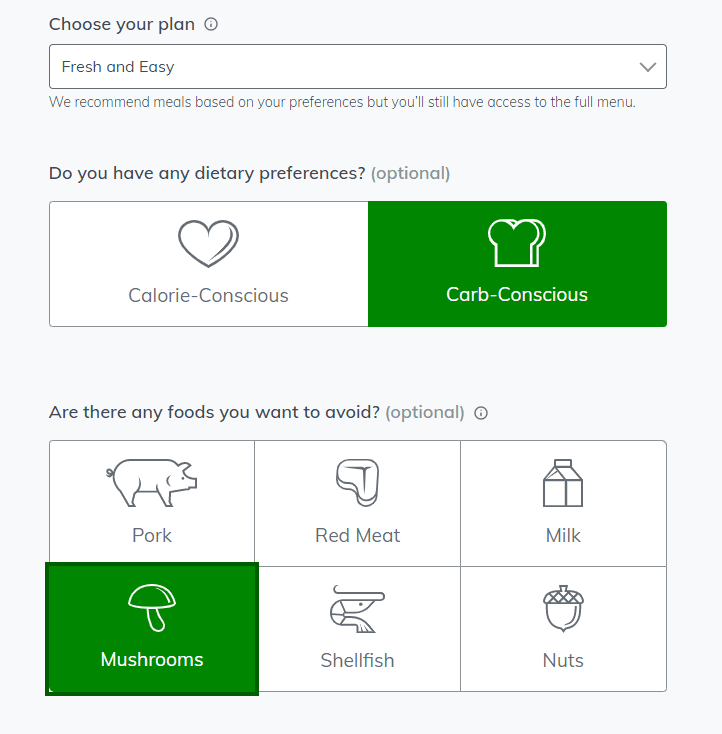Click the bread loaf icon for Carb-Conscious

(x=517, y=242)
